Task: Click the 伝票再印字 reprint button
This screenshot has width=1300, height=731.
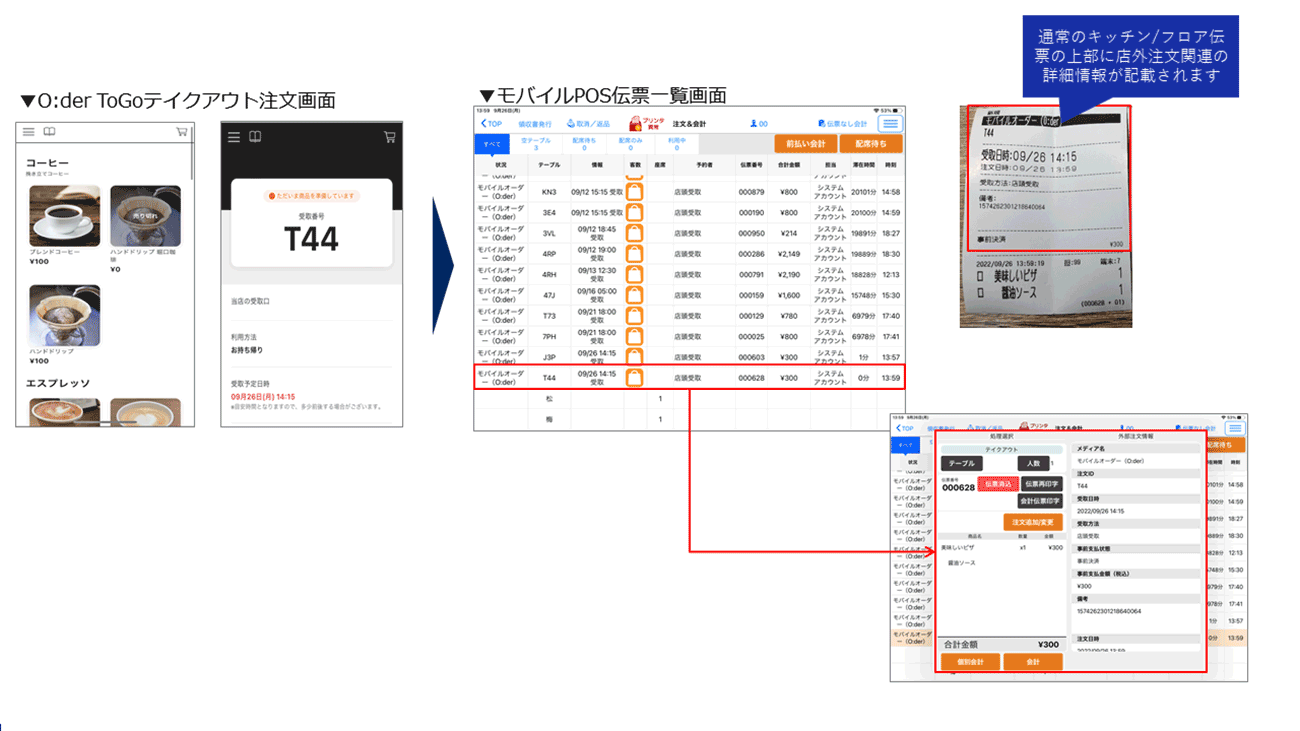Action: [1041, 484]
